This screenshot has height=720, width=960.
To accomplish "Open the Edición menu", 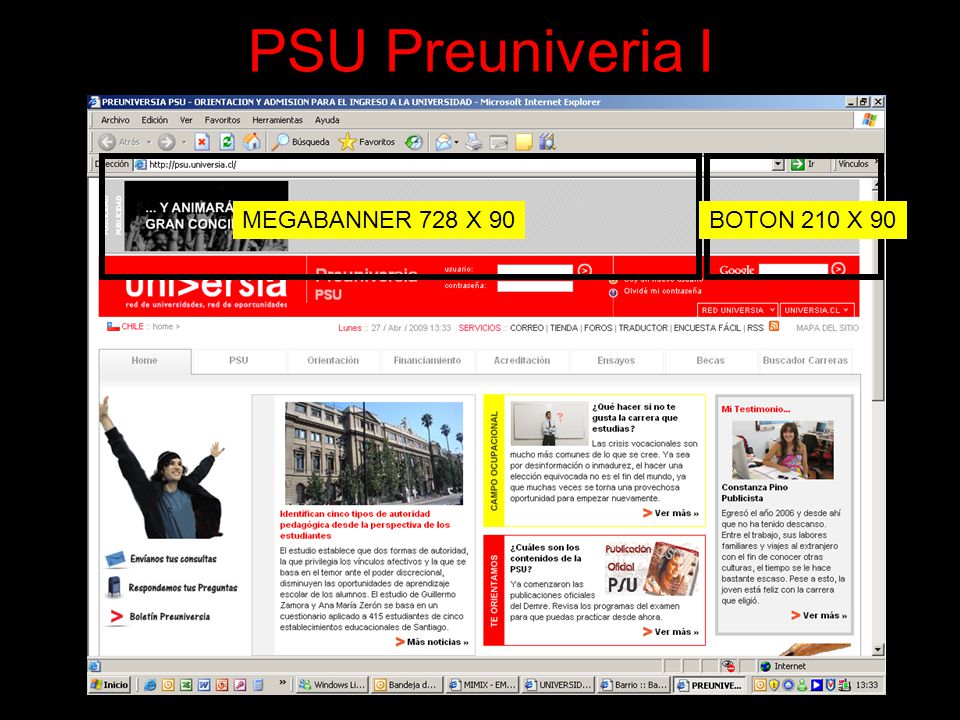I will 154,120.
